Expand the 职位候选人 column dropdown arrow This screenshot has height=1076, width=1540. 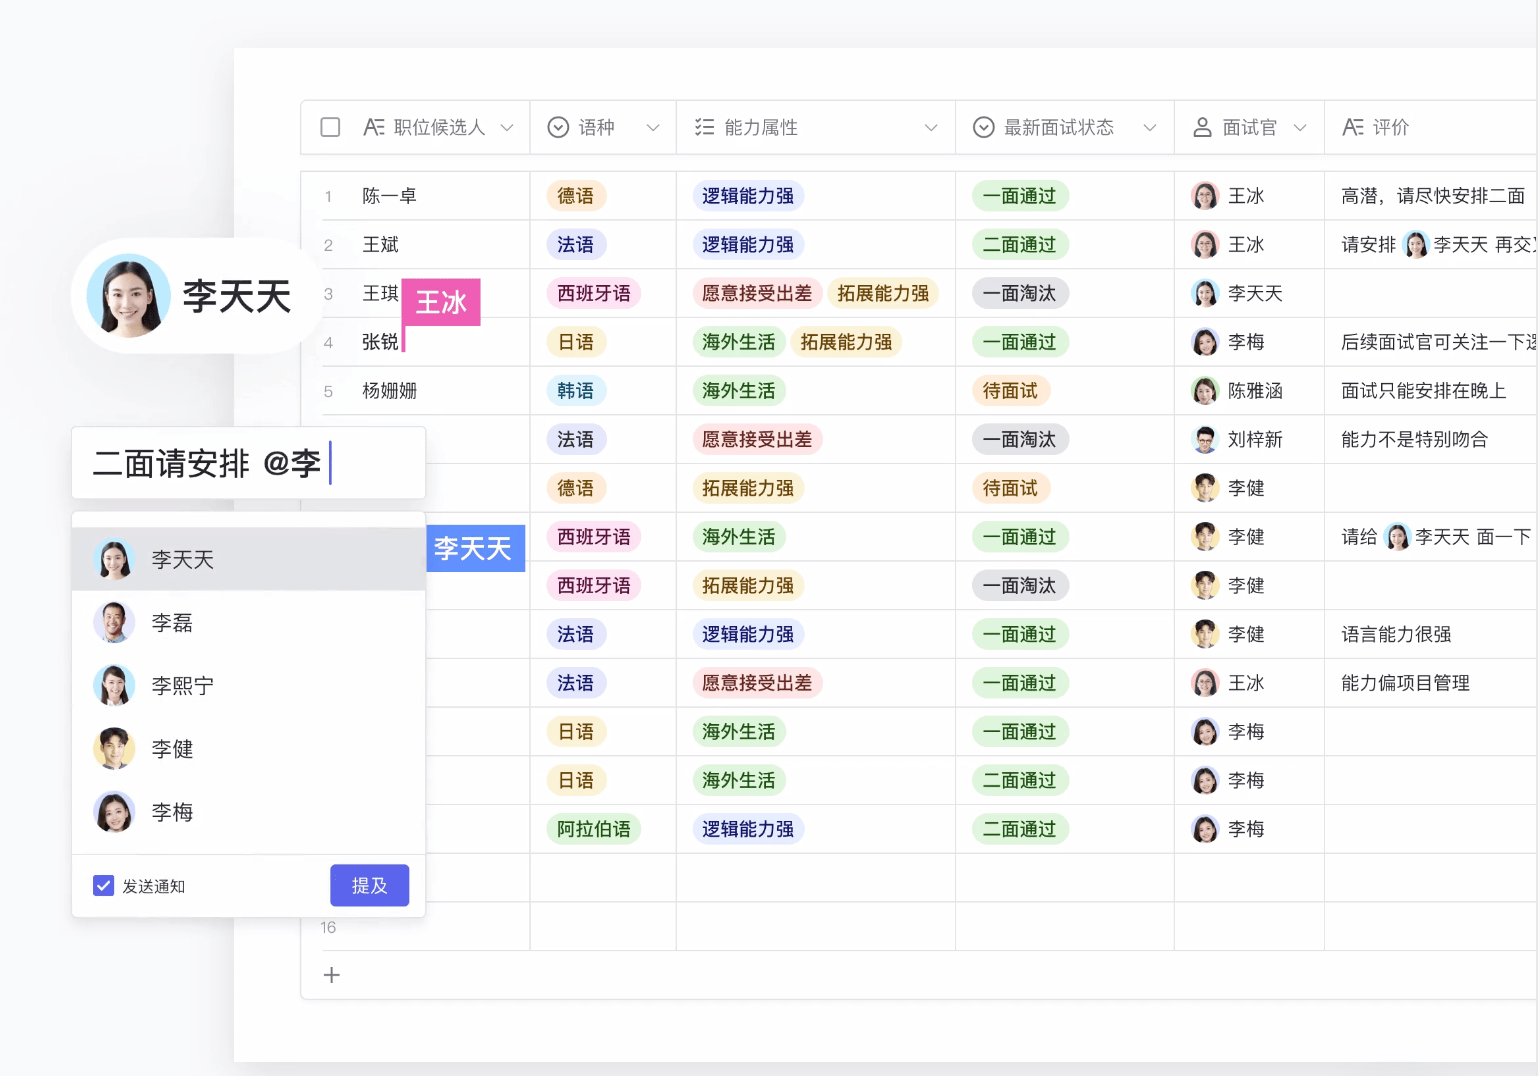pyautogui.click(x=507, y=127)
